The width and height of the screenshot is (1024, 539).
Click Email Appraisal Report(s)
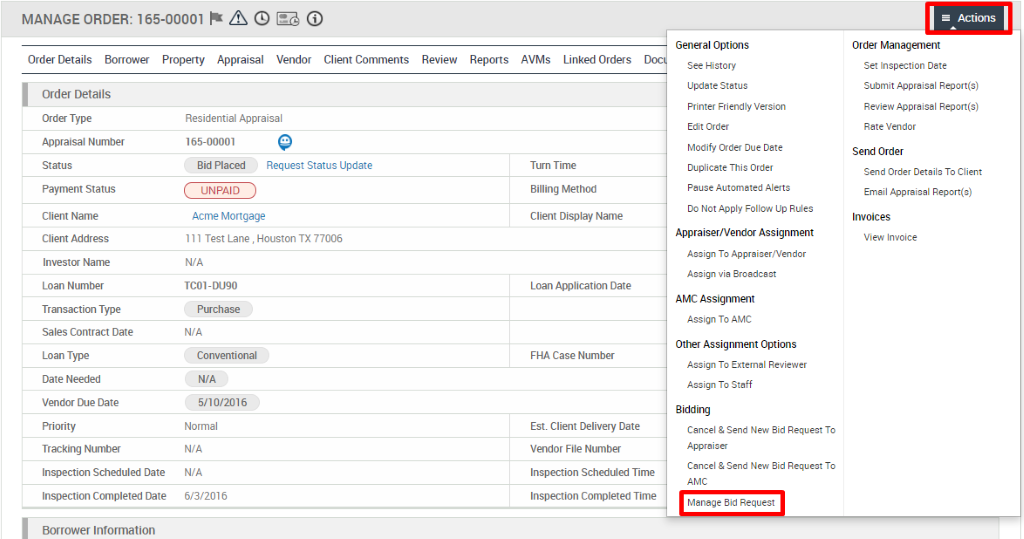(918, 192)
